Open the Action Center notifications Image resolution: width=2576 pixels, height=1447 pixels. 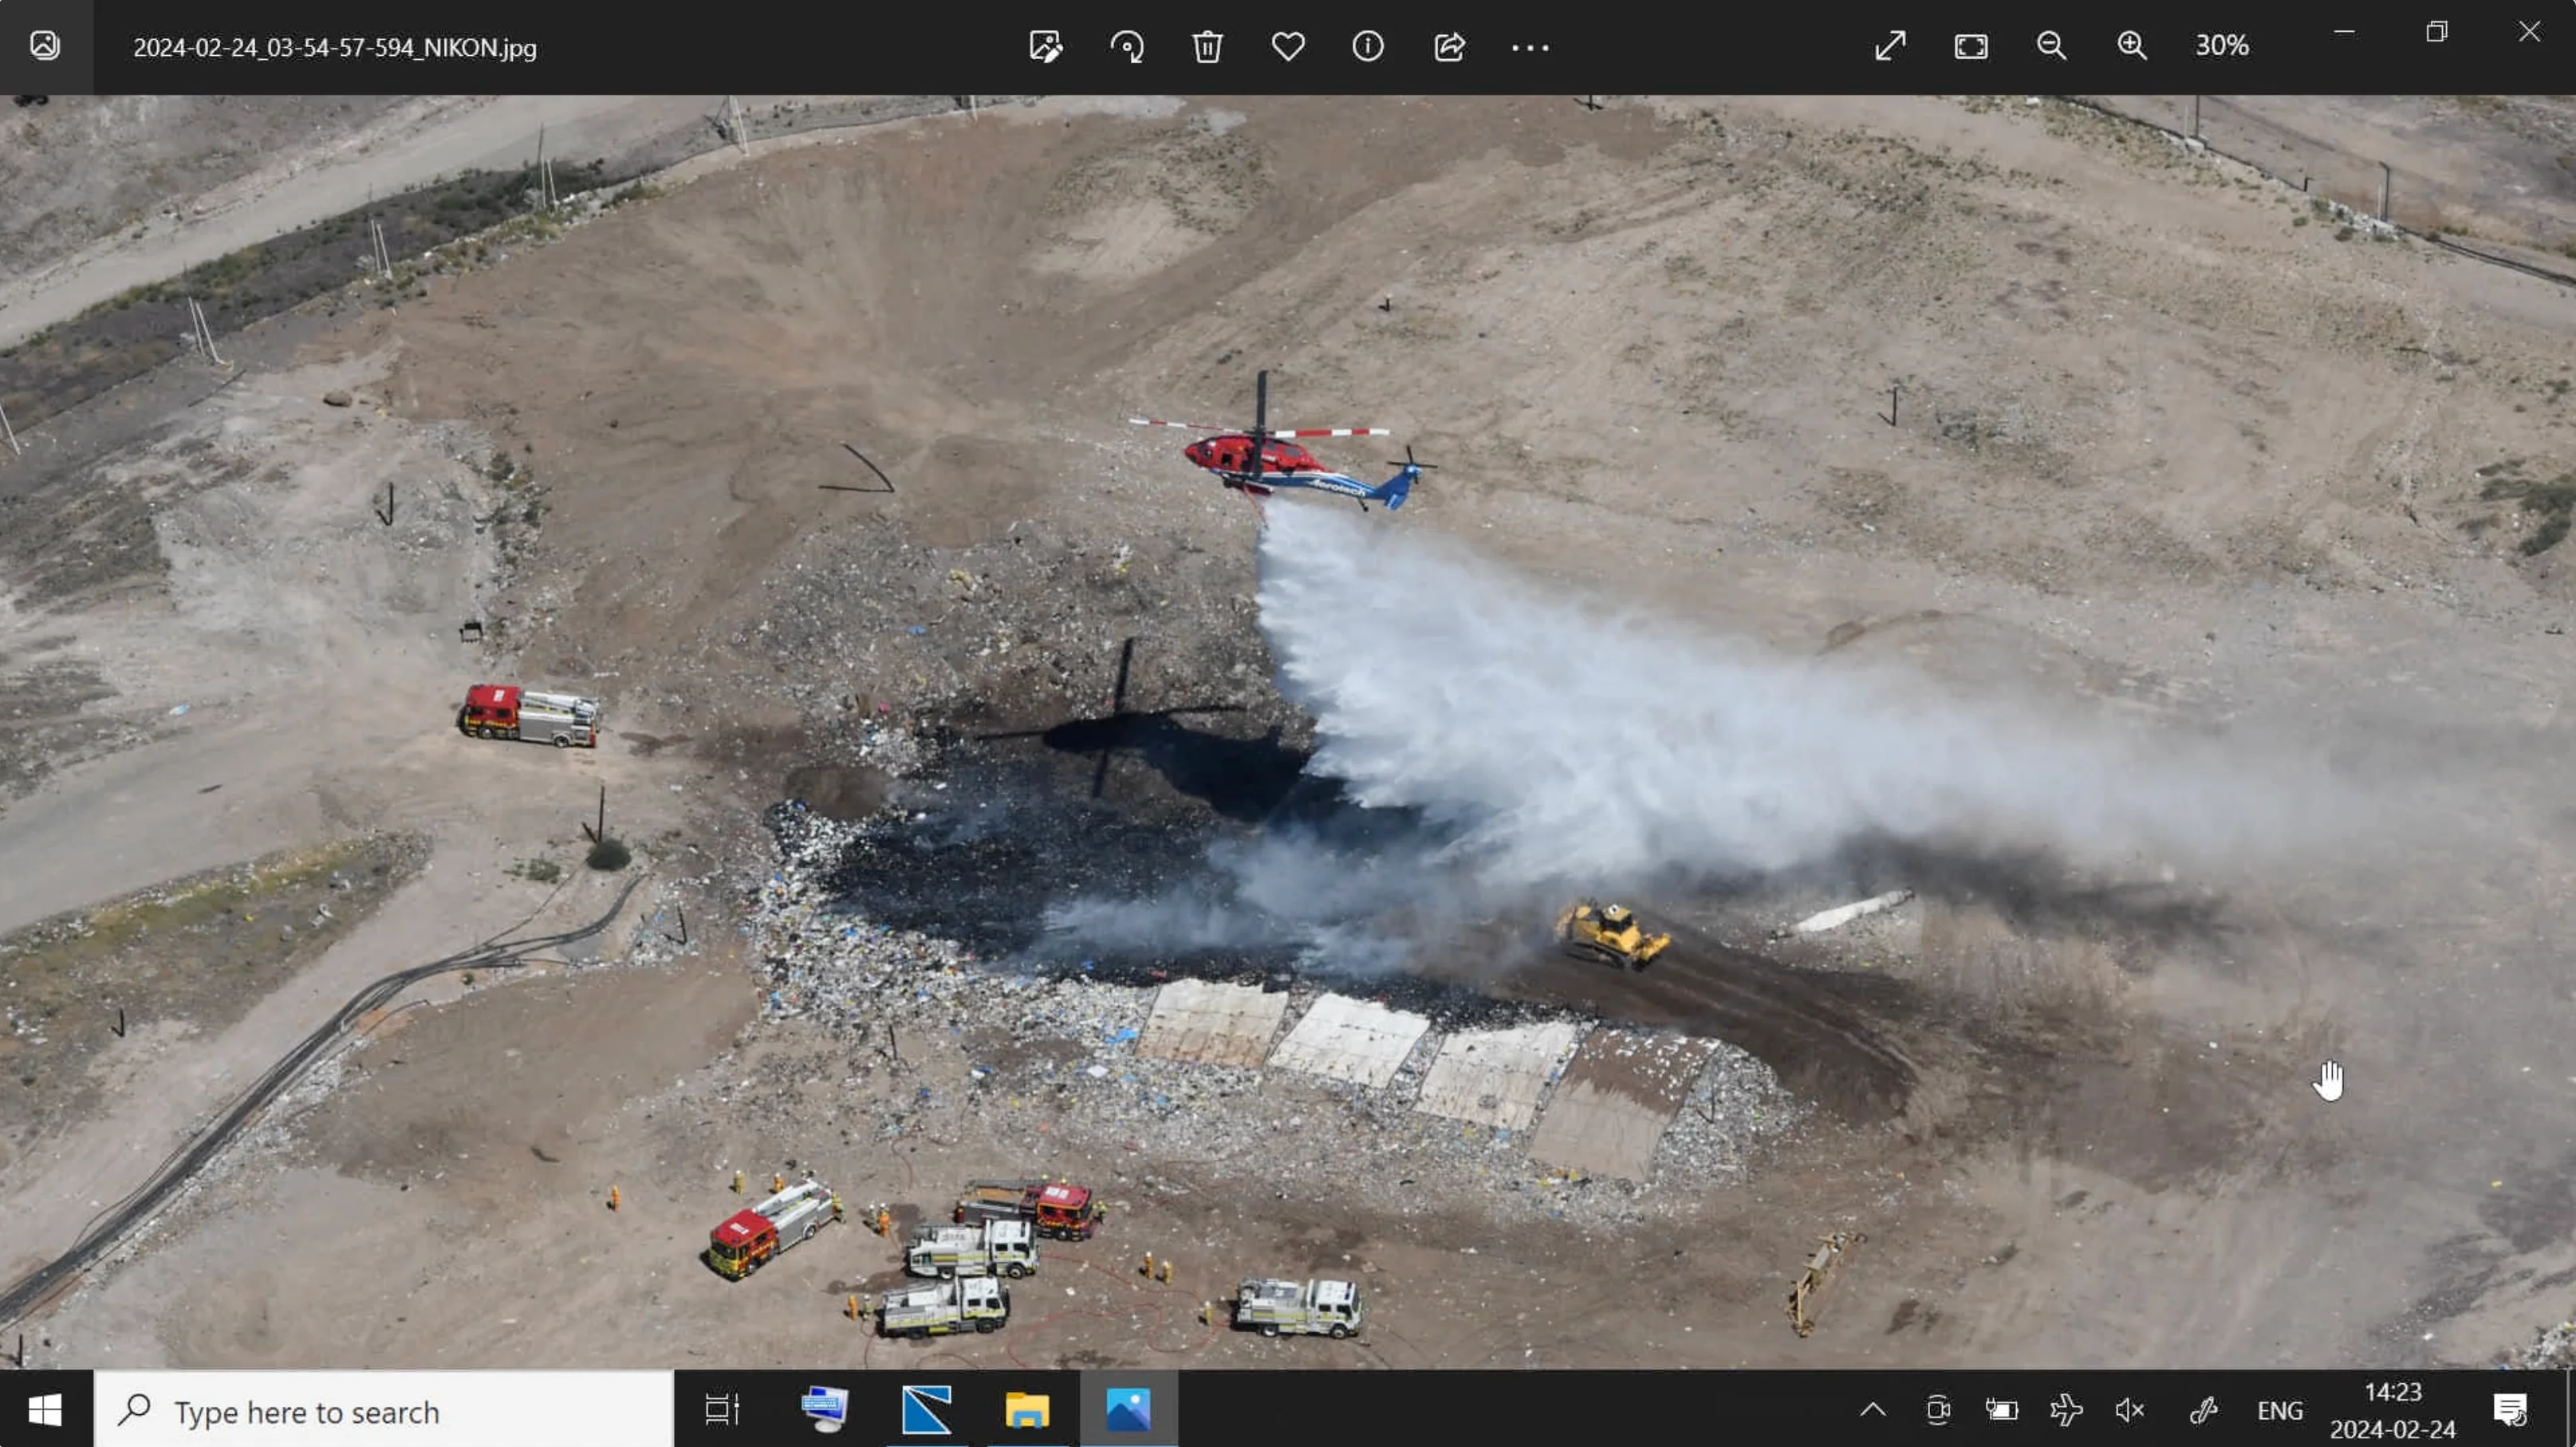(x=2510, y=1410)
